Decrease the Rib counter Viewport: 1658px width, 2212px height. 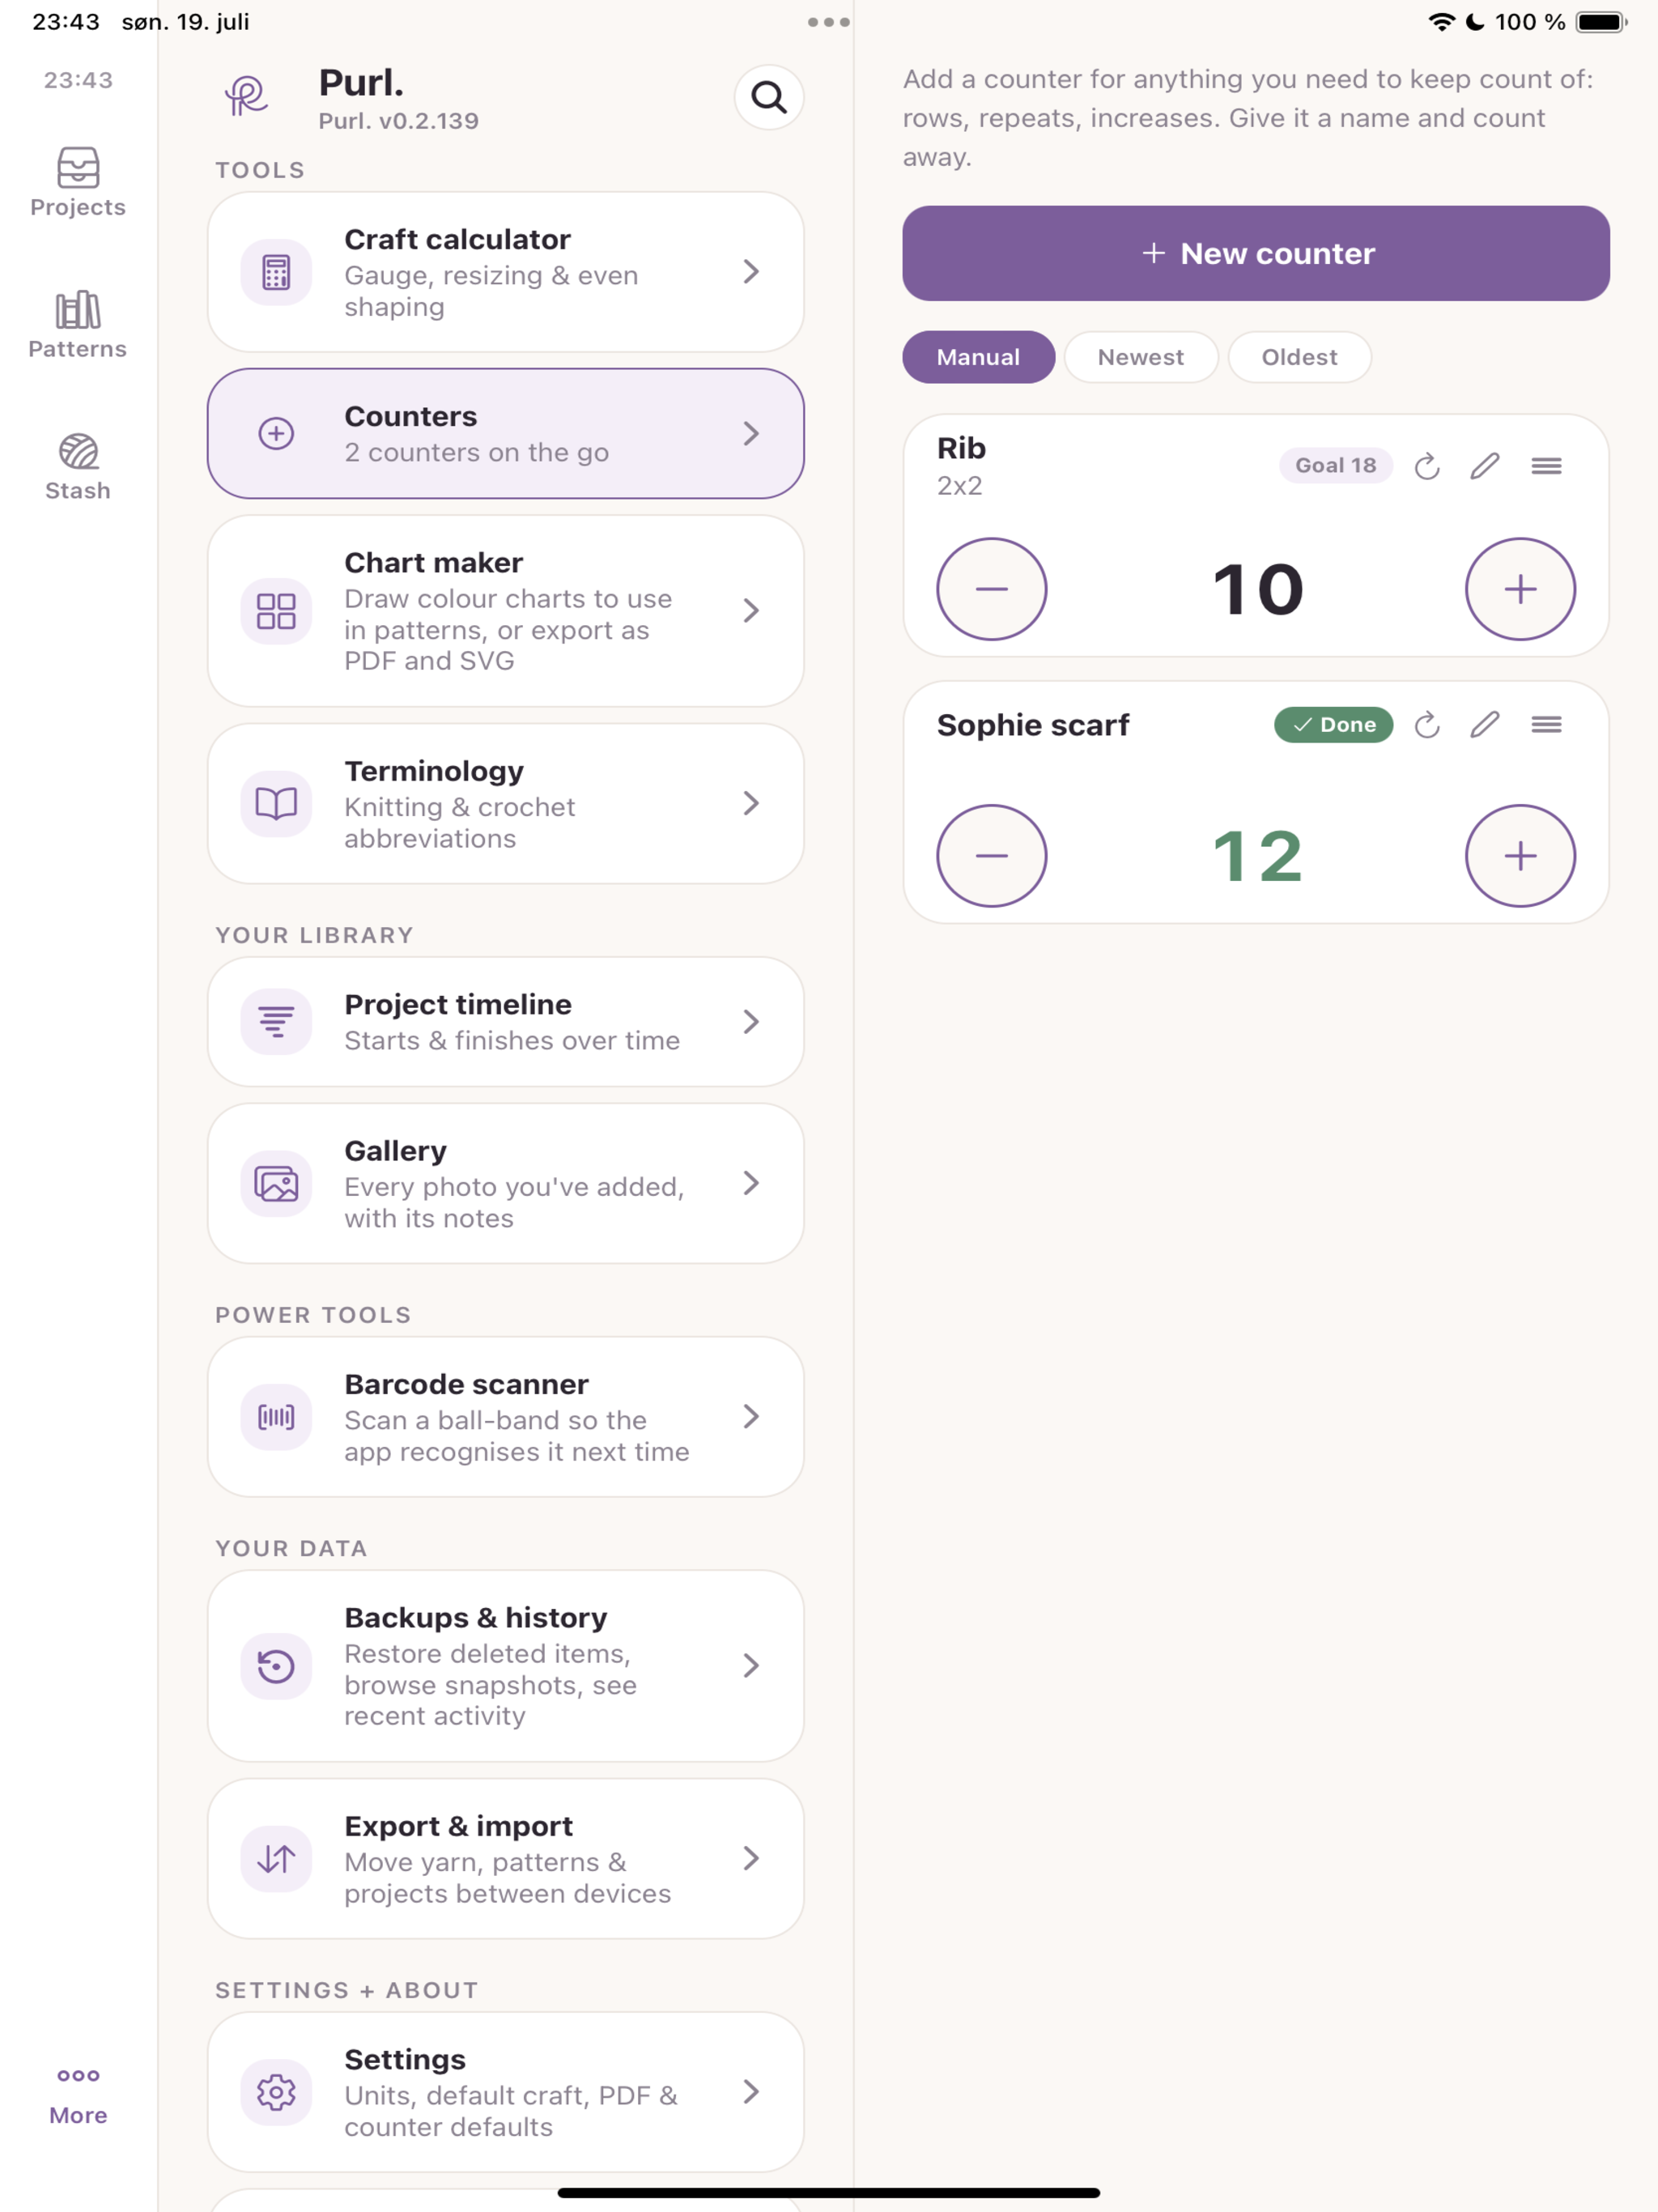point(992,589)
